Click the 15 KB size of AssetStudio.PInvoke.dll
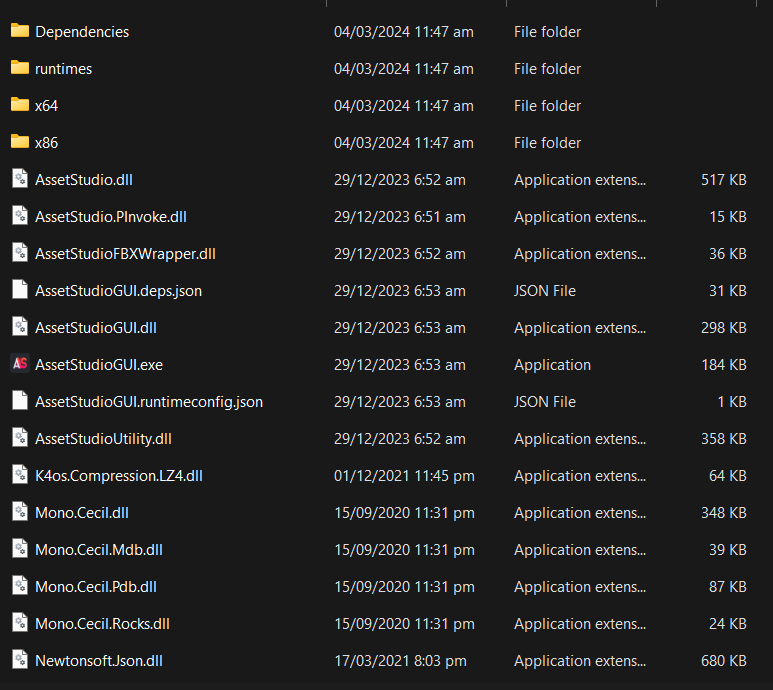The image size is (773, 690). click(728, 217)
